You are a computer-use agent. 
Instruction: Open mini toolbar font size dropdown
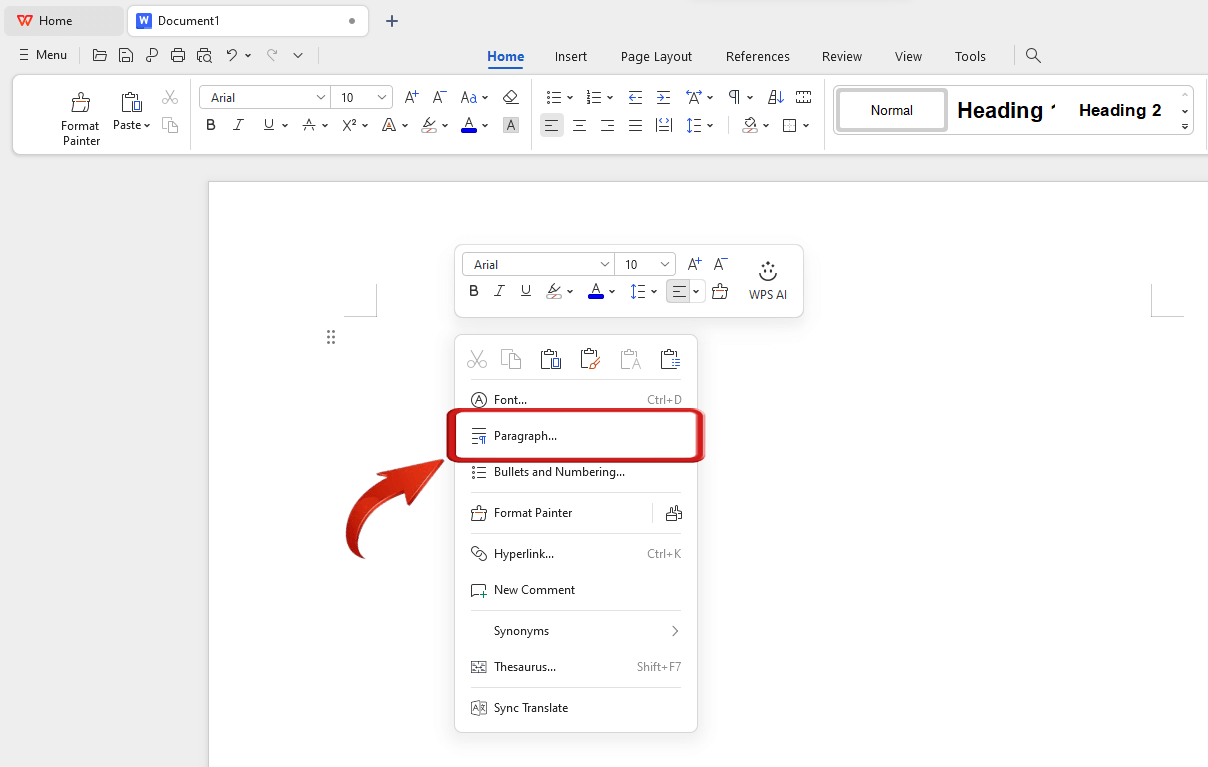[x=665, y=264]
